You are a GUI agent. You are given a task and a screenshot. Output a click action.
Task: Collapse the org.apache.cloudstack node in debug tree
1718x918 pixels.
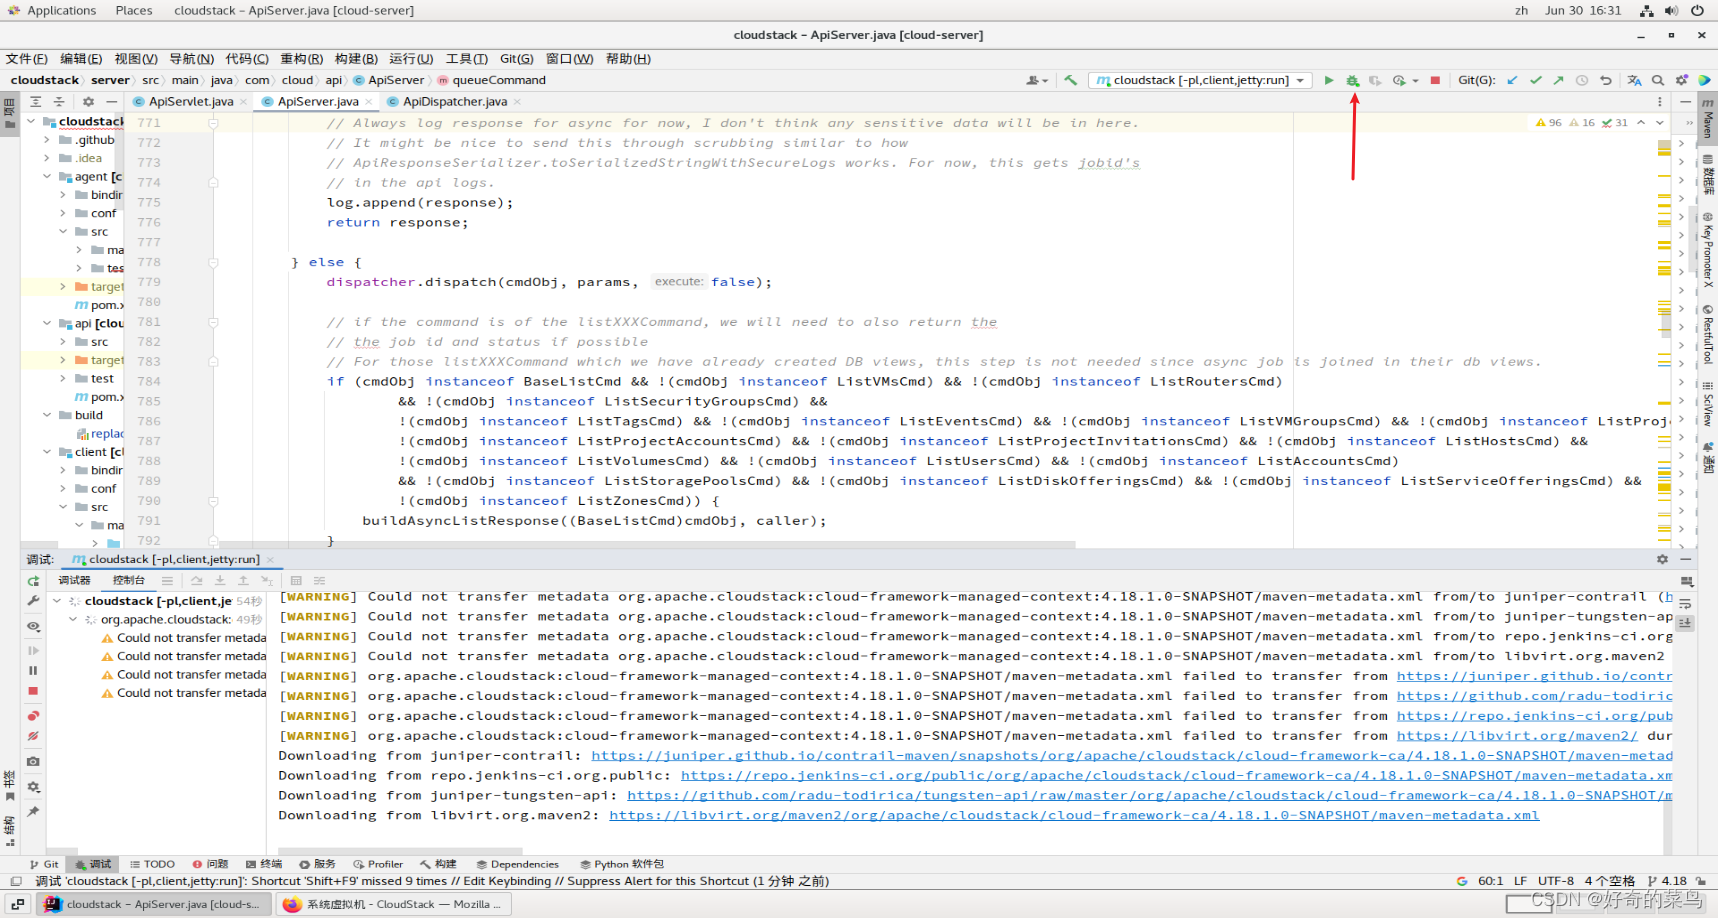(x=72, y=619)
